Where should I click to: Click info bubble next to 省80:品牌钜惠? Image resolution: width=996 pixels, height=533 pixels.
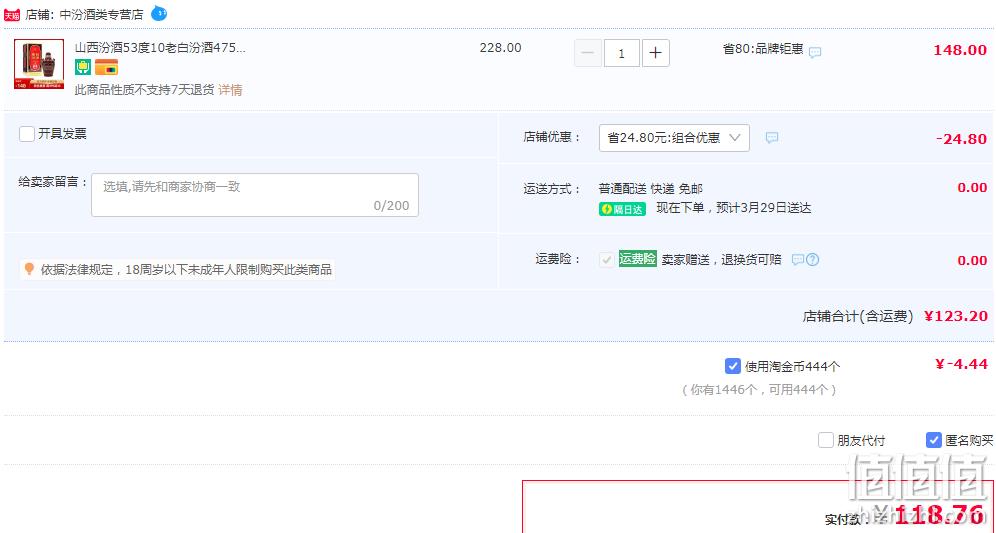pyautogui.click(x=815, y=52)
